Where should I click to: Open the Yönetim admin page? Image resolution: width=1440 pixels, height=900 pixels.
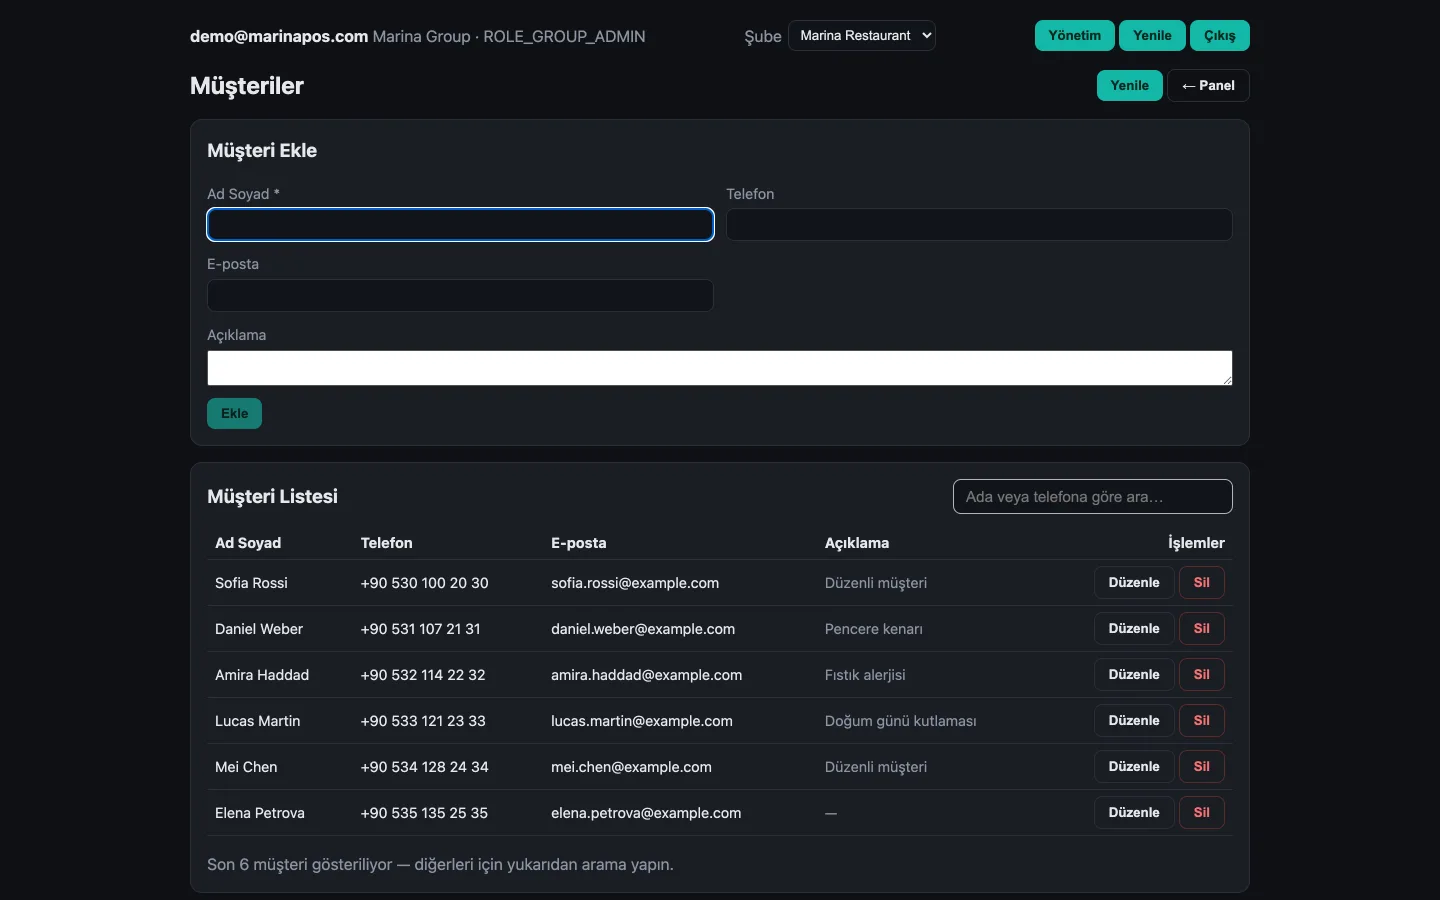[1075, 36]
